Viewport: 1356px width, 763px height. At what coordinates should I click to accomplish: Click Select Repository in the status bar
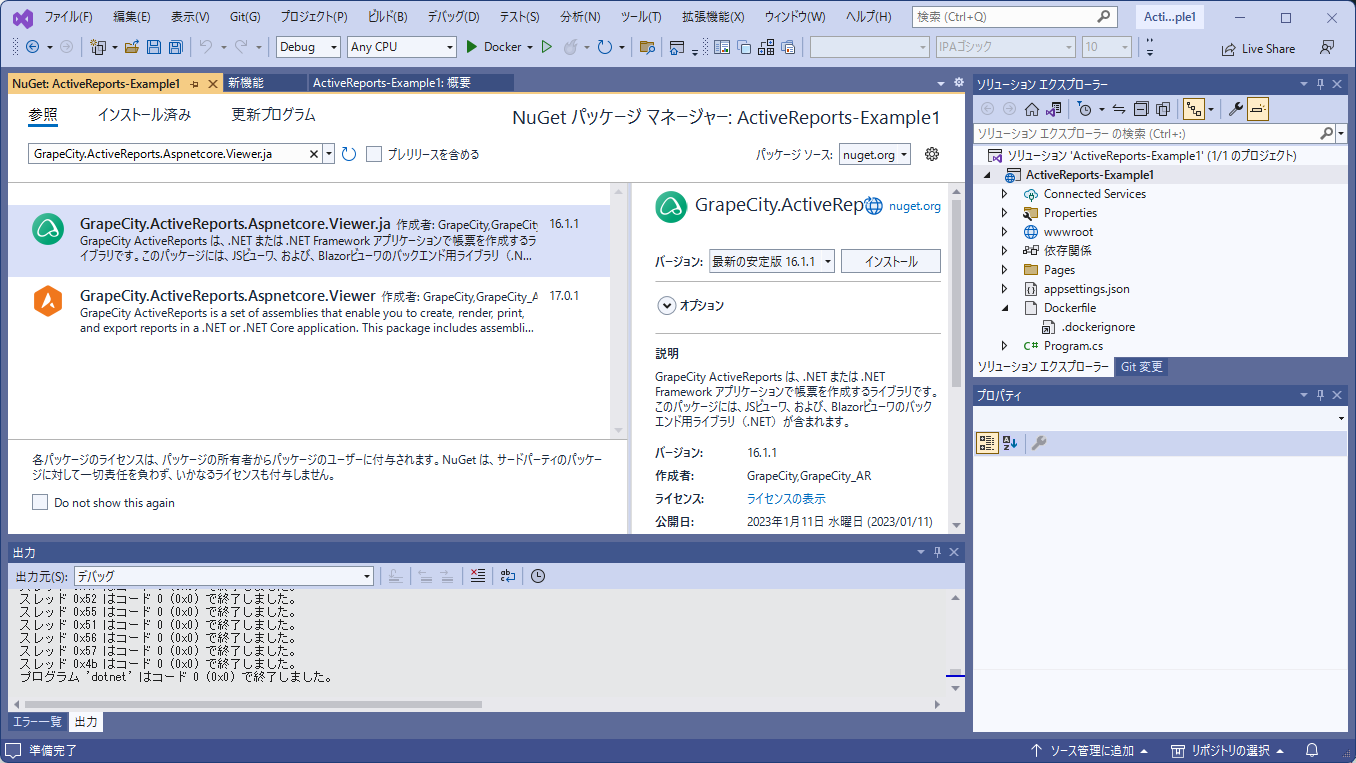pyautogui.click(x=1227, y=750)
